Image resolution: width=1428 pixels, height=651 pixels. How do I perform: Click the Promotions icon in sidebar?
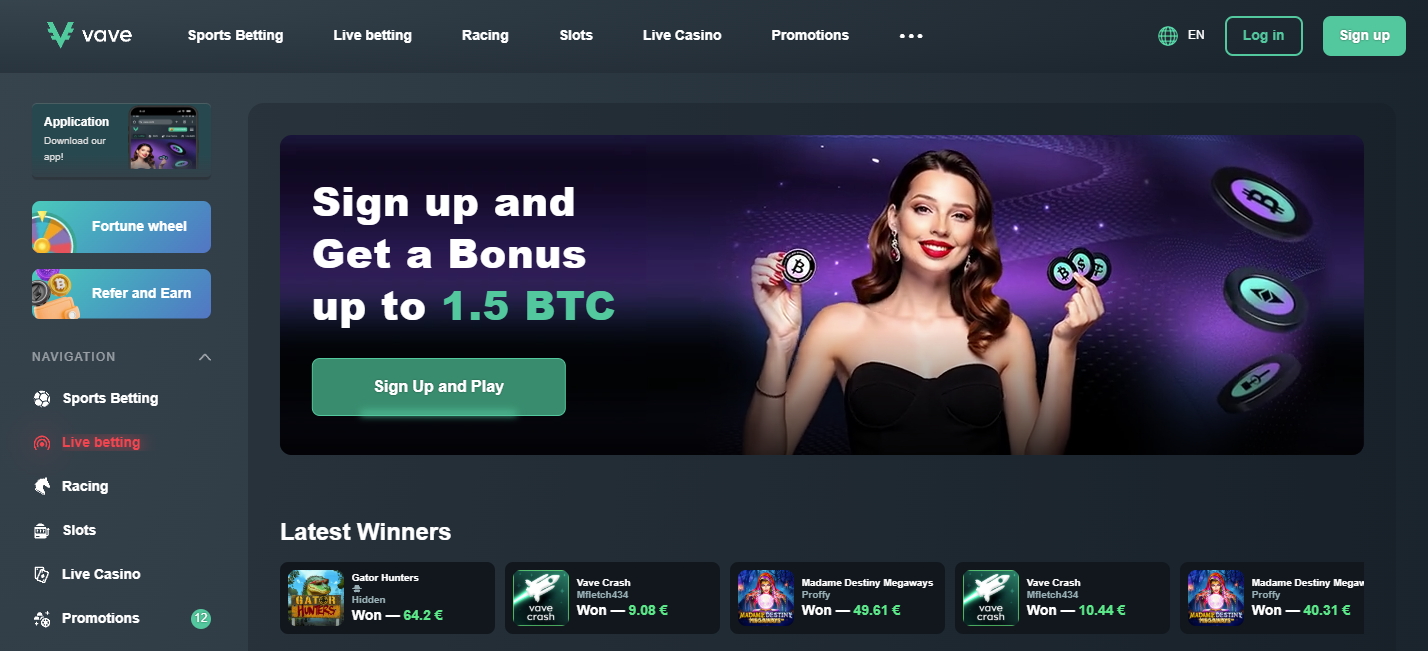tap(42, 618)
